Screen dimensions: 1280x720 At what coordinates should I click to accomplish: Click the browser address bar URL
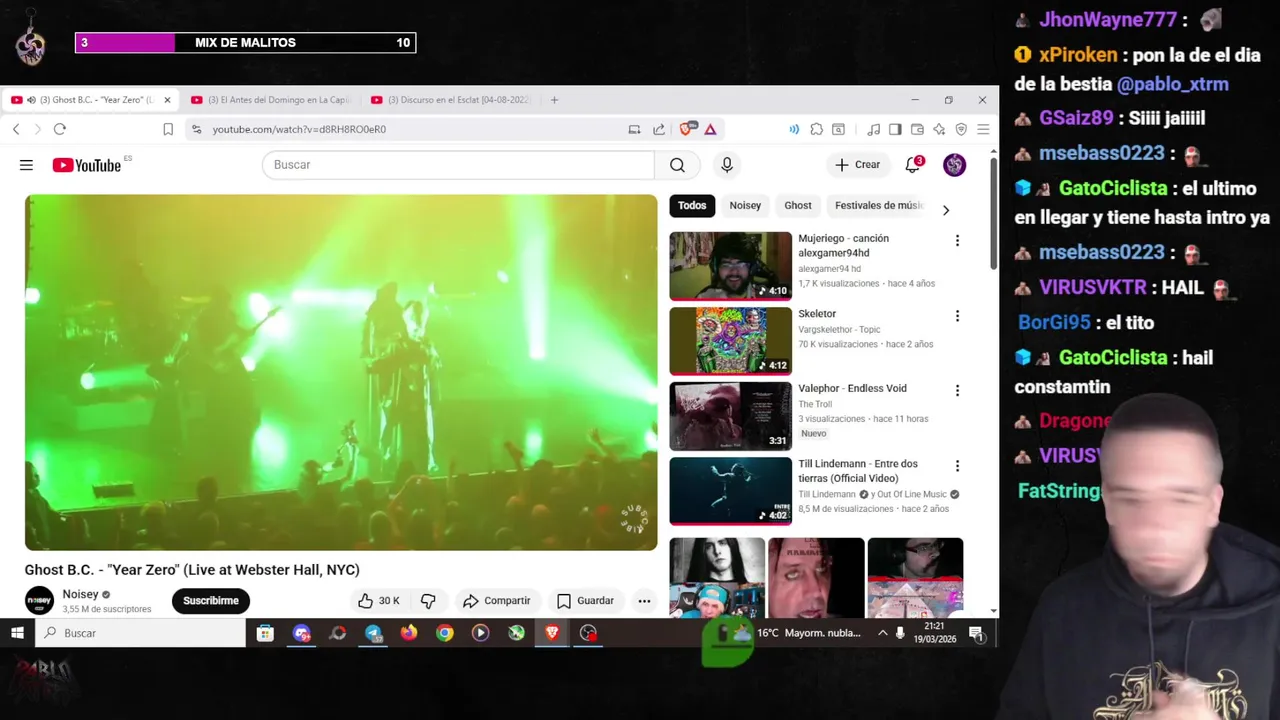tap(299, 129)
